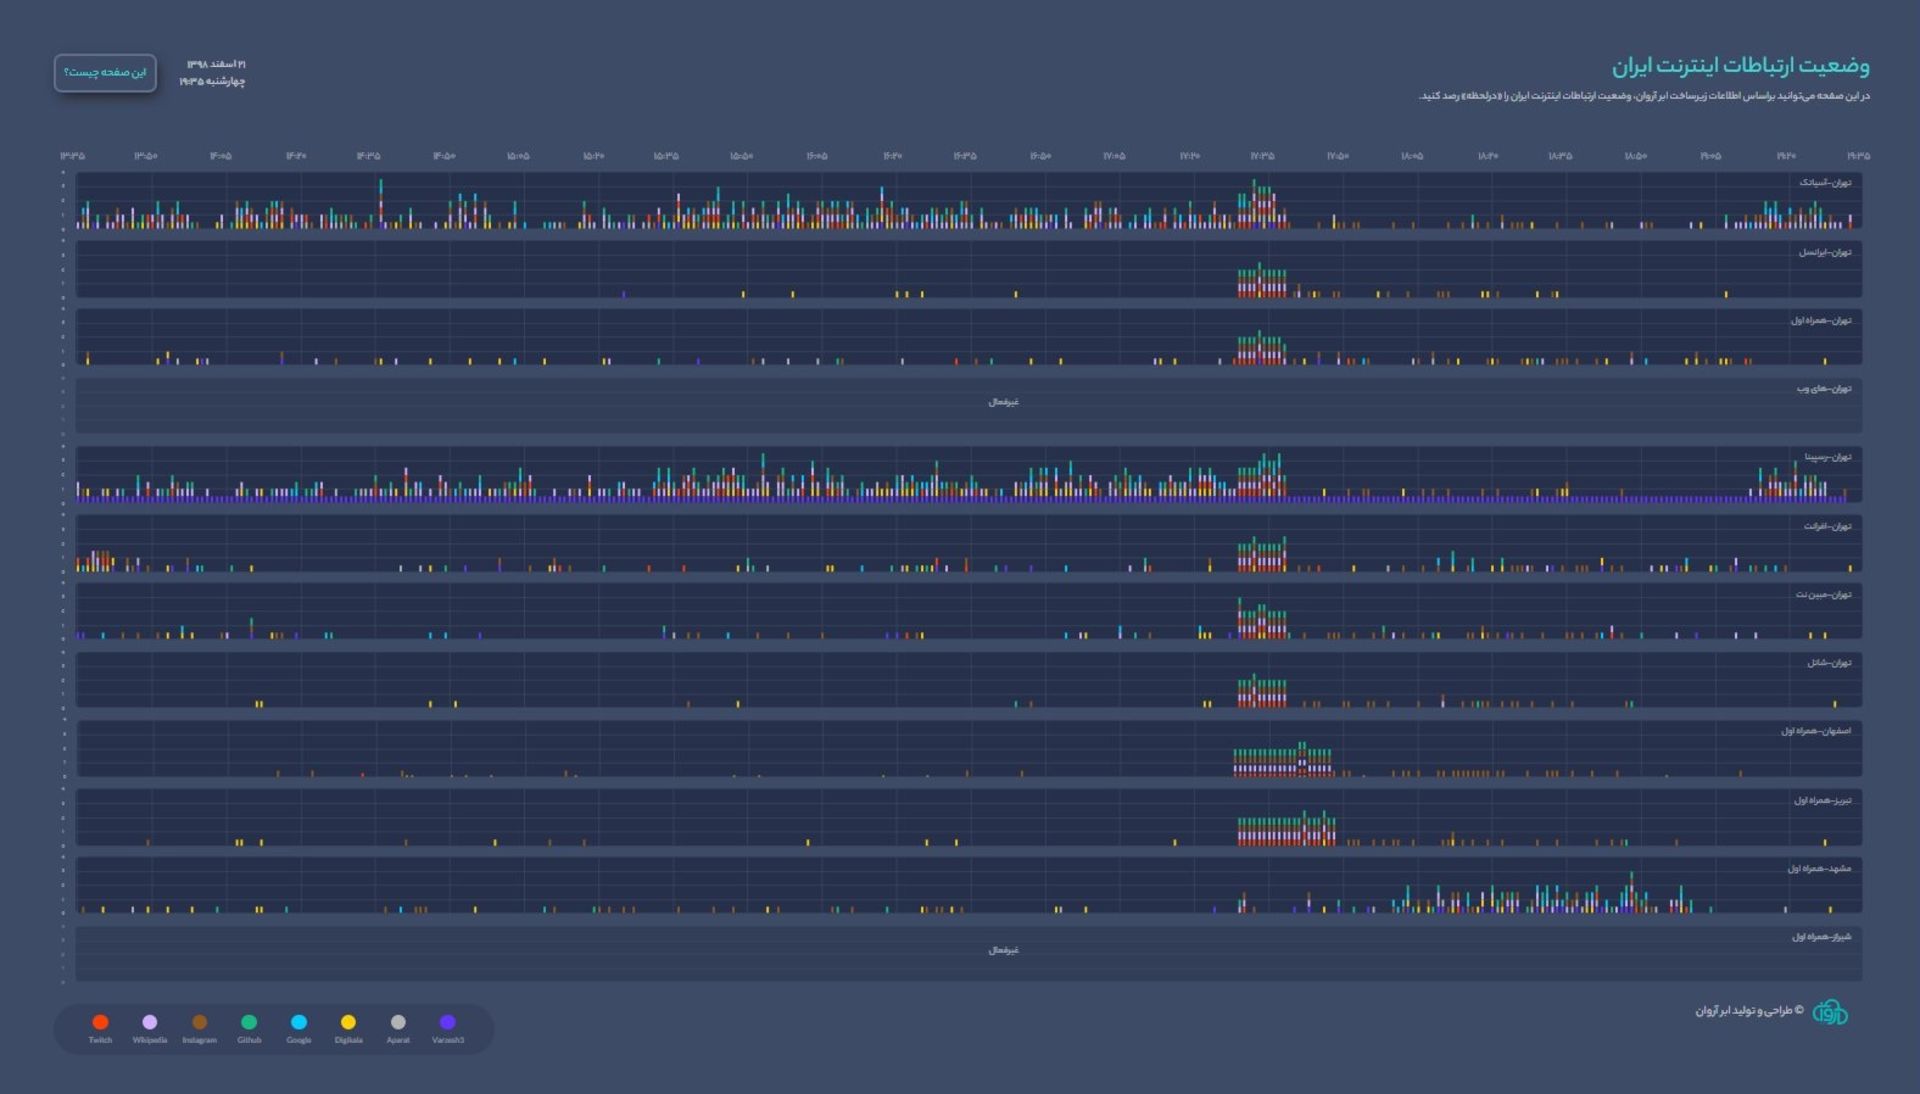Click the inactive تهران–های وب panel
This screenshot has width=1920, height=1094.
[x=1003, y=402]
